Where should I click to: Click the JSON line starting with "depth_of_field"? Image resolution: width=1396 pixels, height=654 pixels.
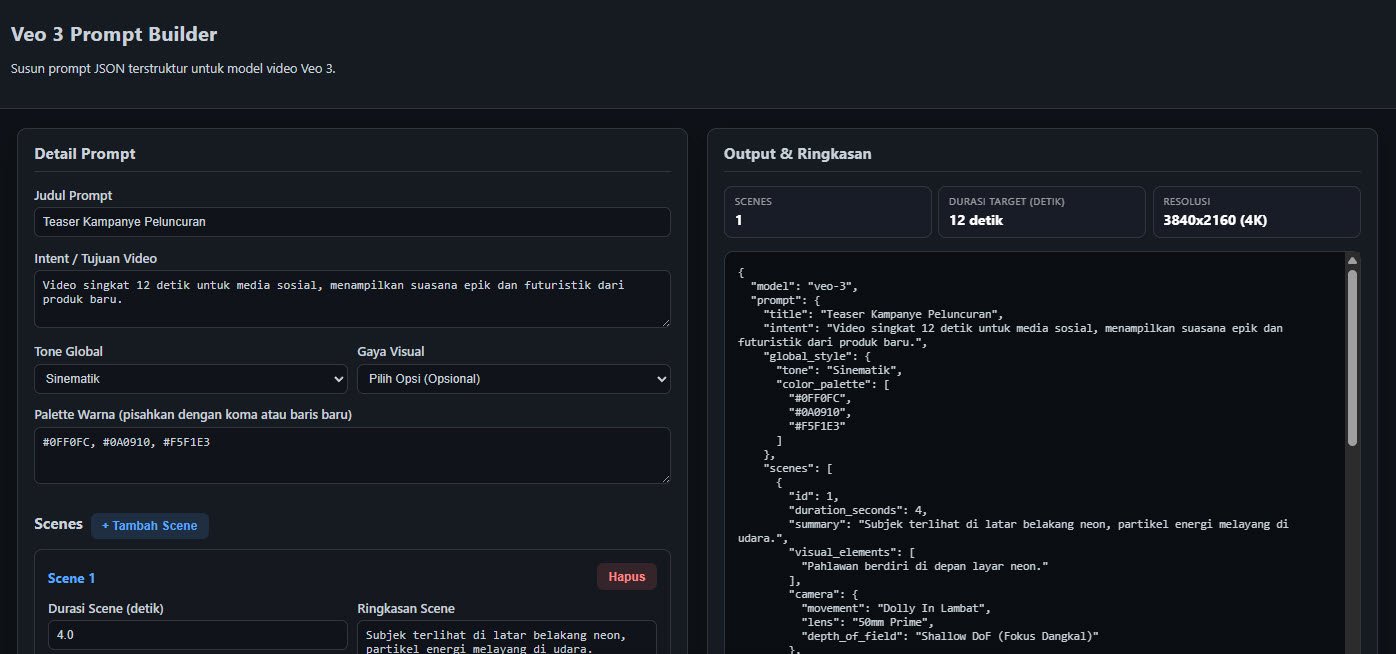point(949,636)
